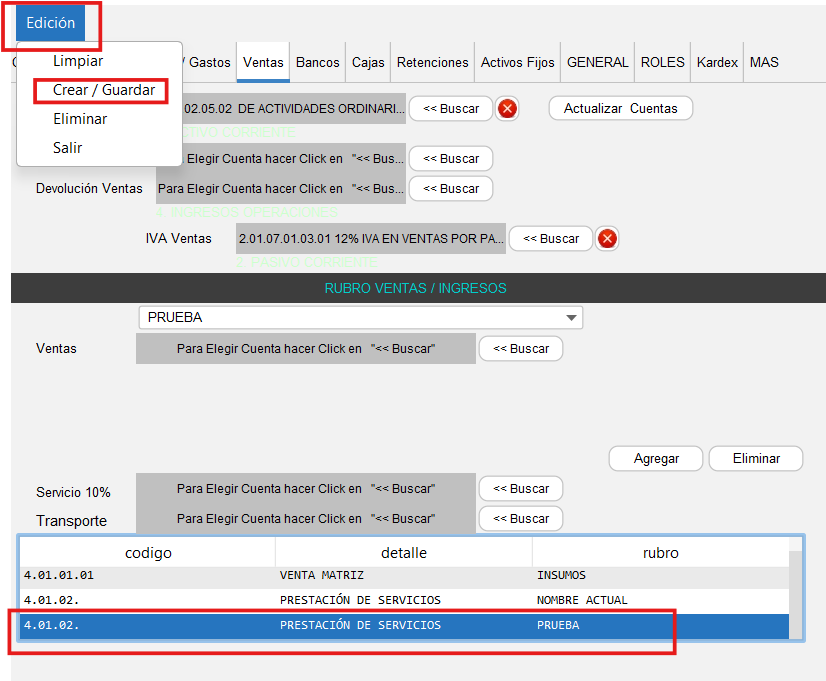This screenshot has width=826, height=681.
Task: Select Limpiar menu option
Action: (x=78, y=61)
